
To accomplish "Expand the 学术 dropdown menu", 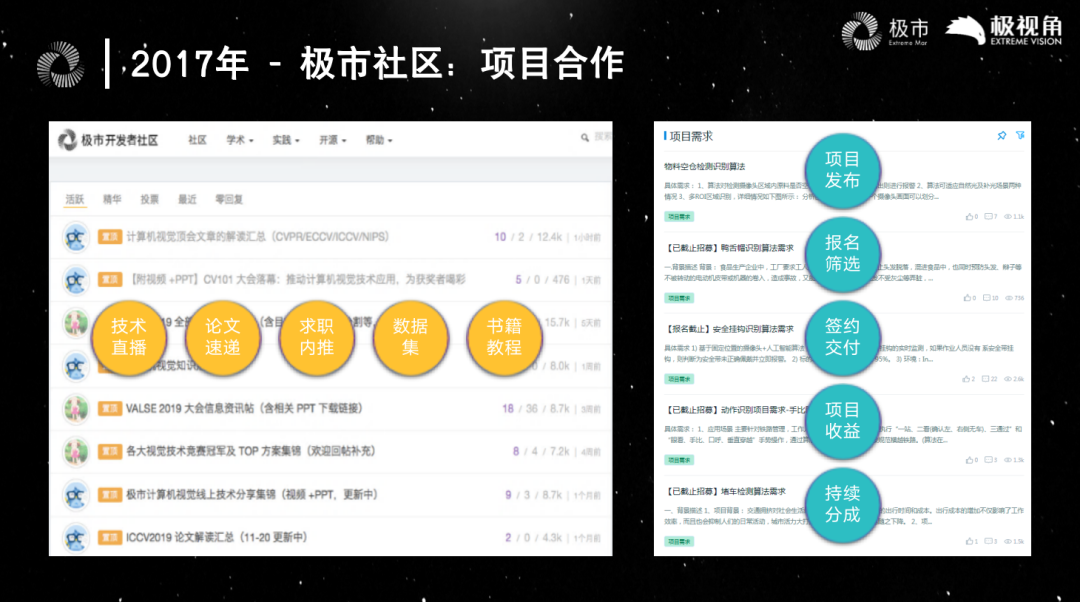I will pos(240,140).
